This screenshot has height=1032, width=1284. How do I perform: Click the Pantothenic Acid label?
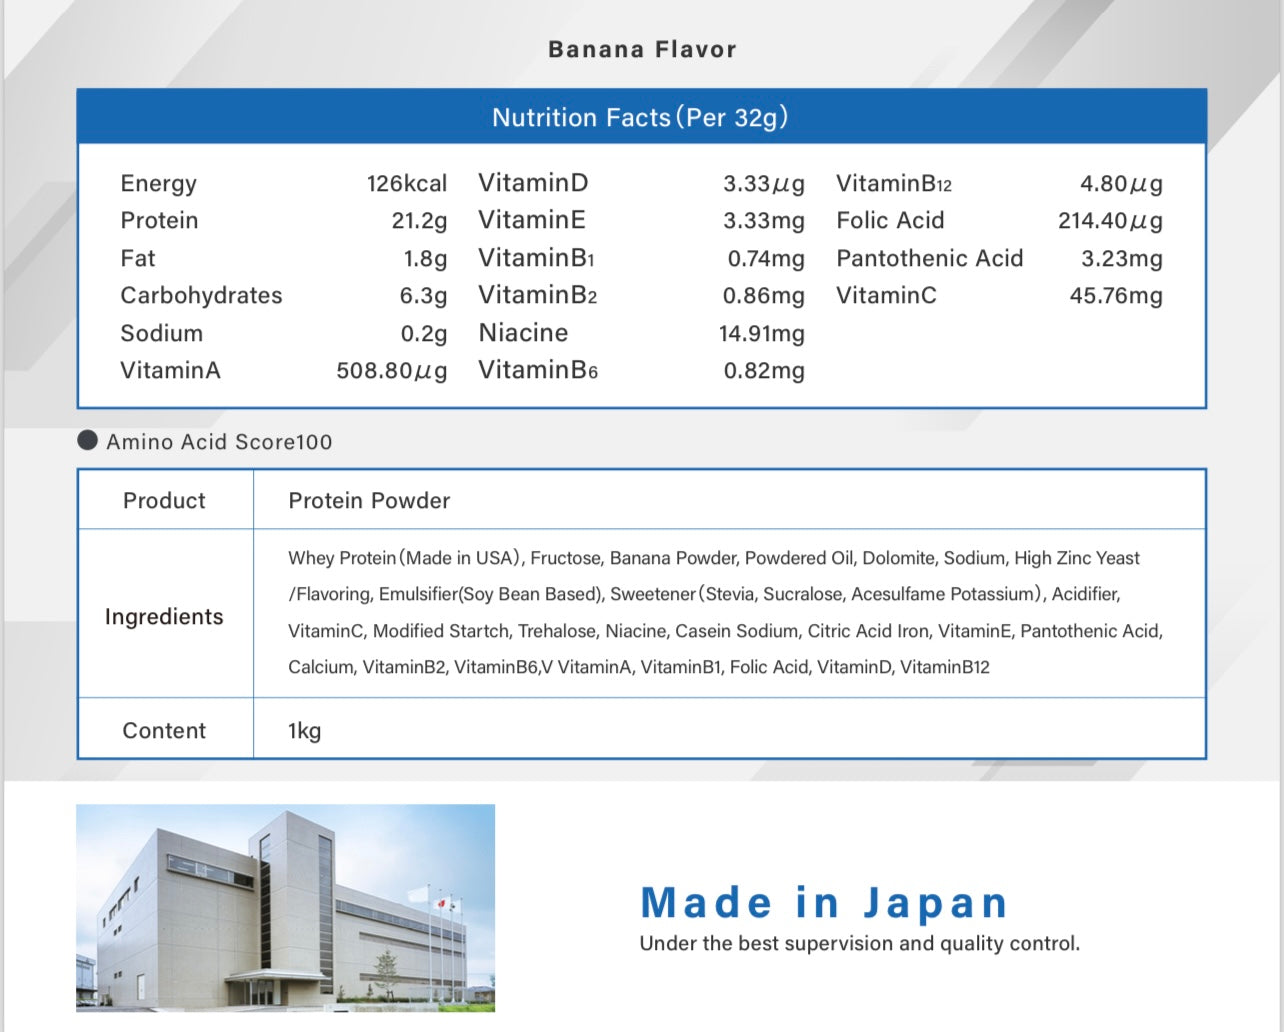(929, 259)
